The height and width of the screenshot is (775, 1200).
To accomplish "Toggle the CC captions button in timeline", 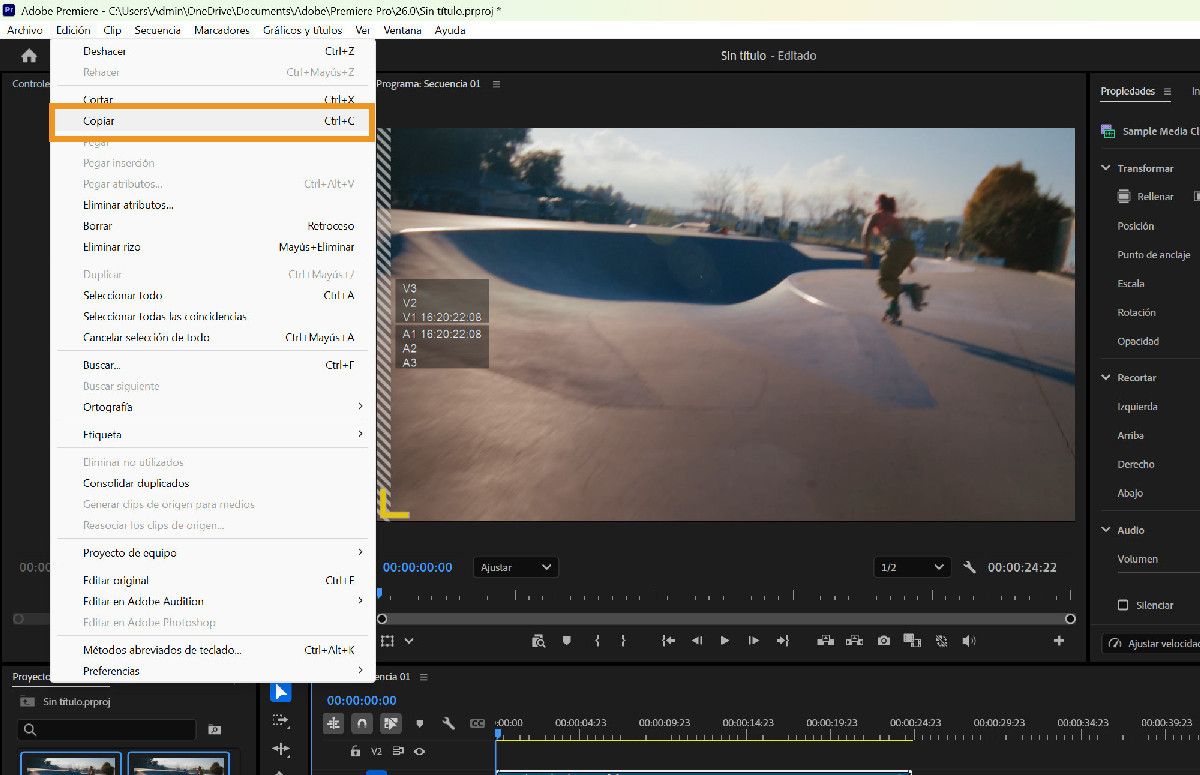I will [x=478, y=723].
